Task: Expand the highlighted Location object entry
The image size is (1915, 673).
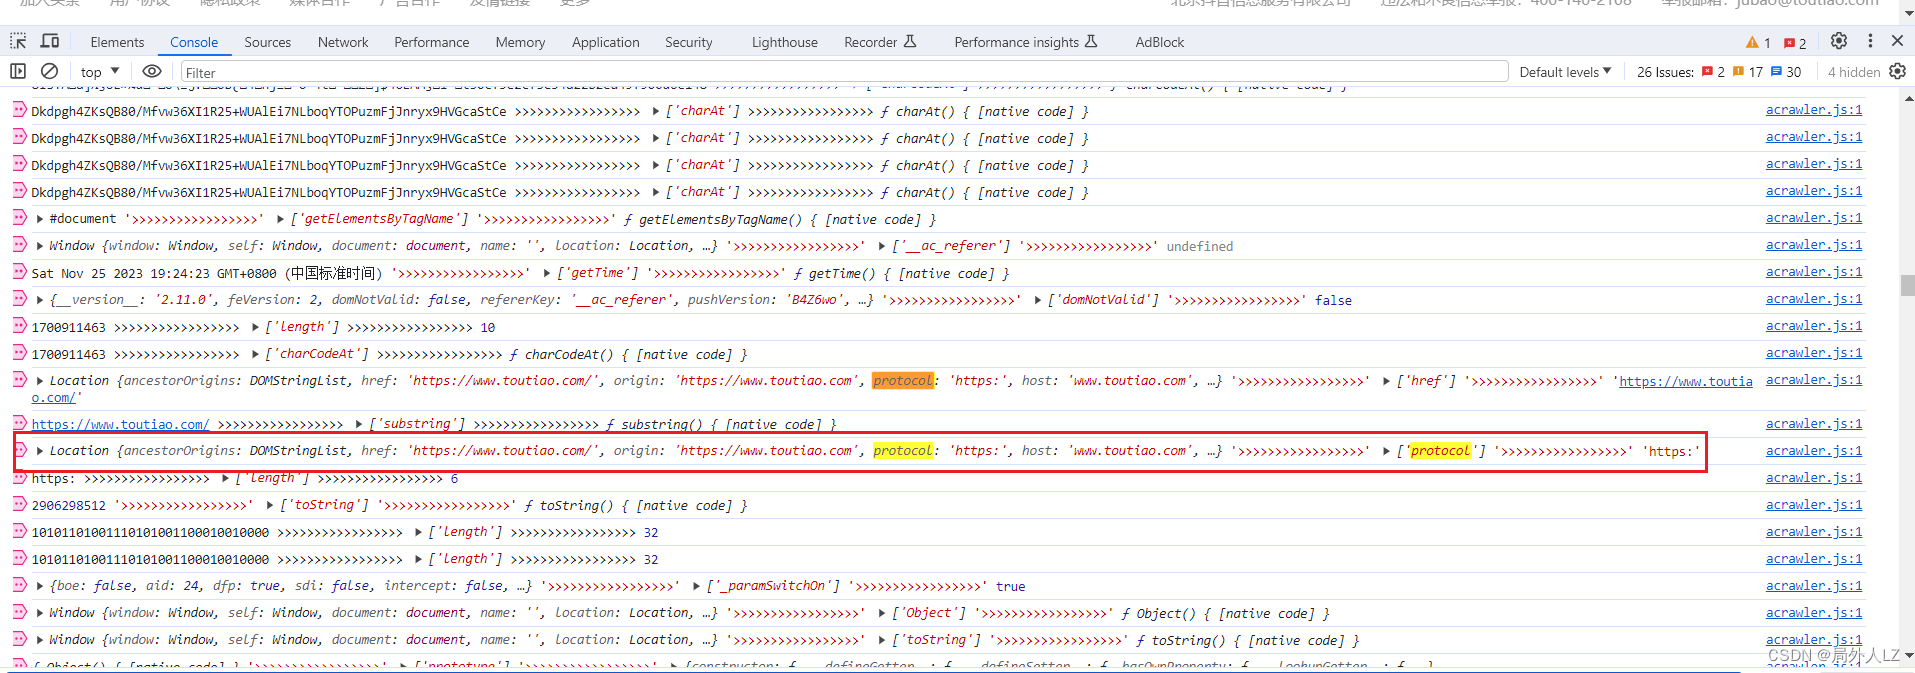Action: point(39,451)
